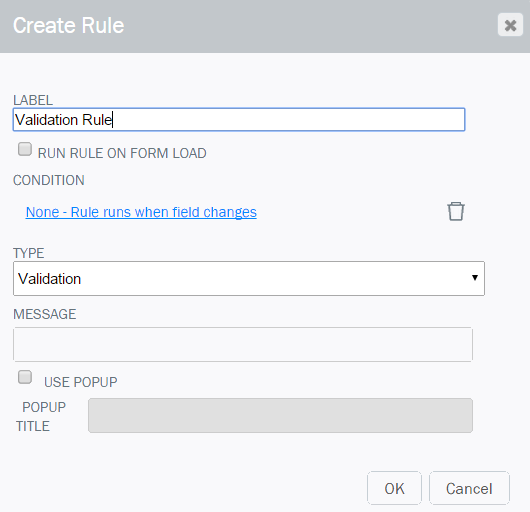Screen dimensions: 530x512
Task: Click the MESSAGE field caption
Action: (45, 314)
